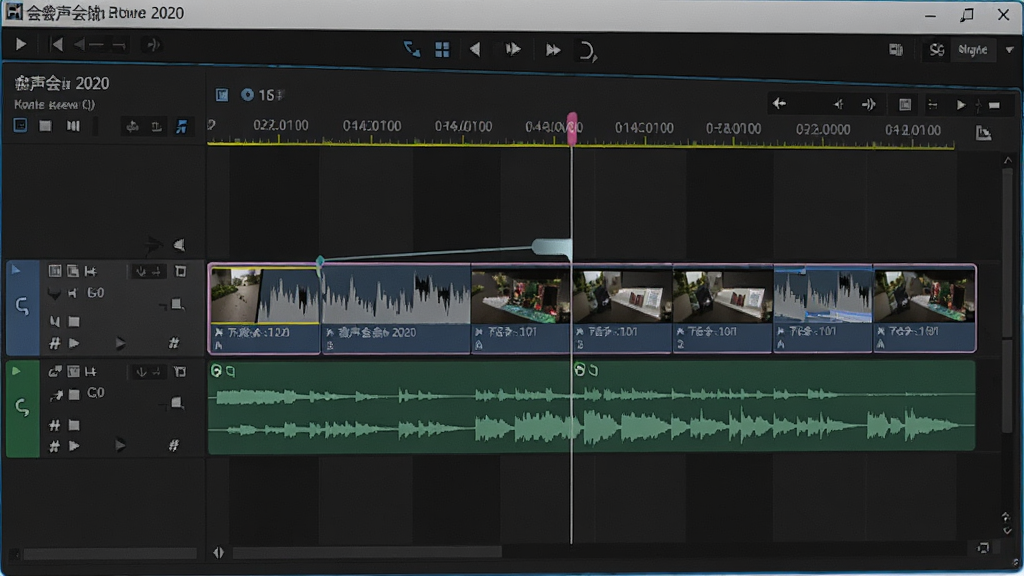Click the C0 label on the audio track header
1024x576 pixels.
pos(95,392)
